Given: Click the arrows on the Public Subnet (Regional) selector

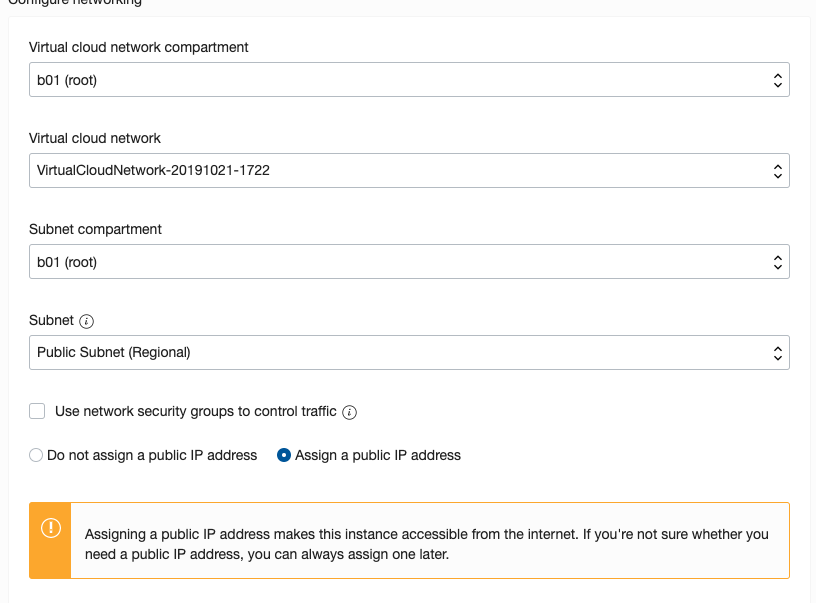Looking at the screenshot, I should tap(778, 353).
